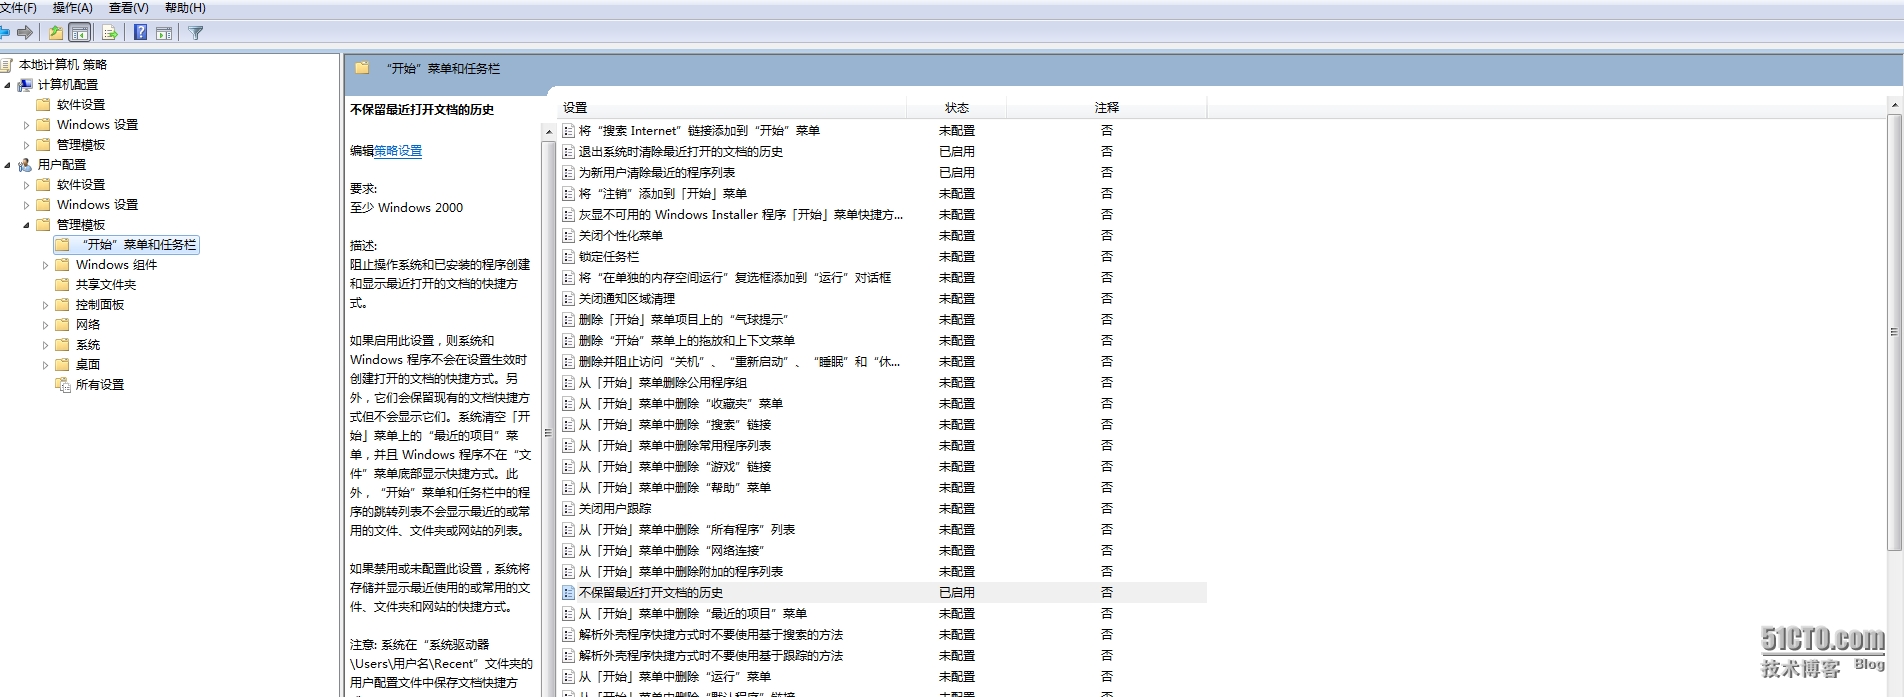Click the description pane scroll-up arrow
Viewport: 1904px width, 697px height.
tap(548, 132)
